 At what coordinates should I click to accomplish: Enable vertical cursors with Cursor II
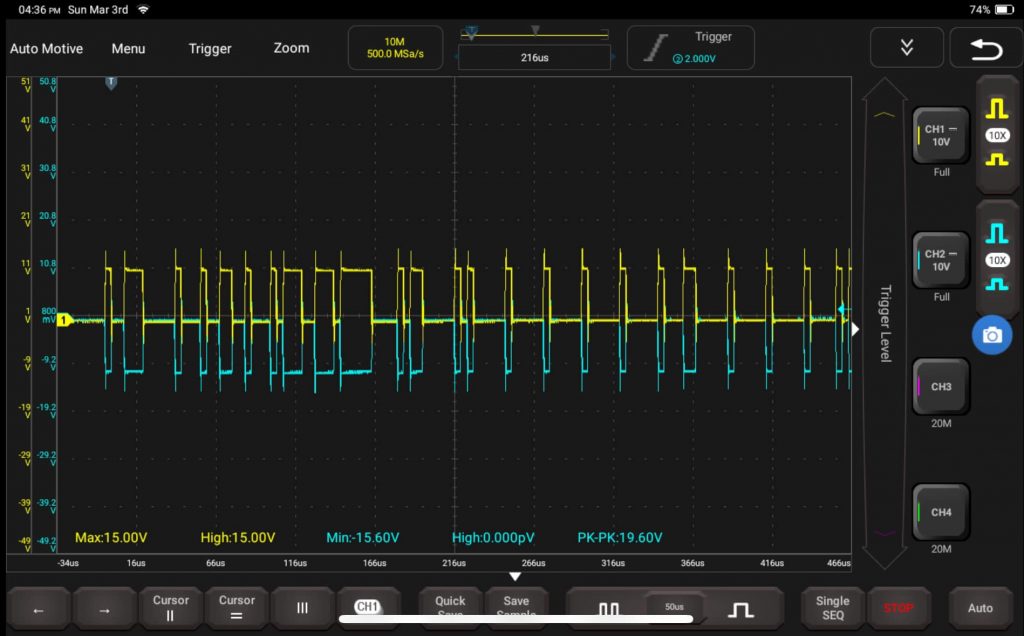(x=170, y=608)
